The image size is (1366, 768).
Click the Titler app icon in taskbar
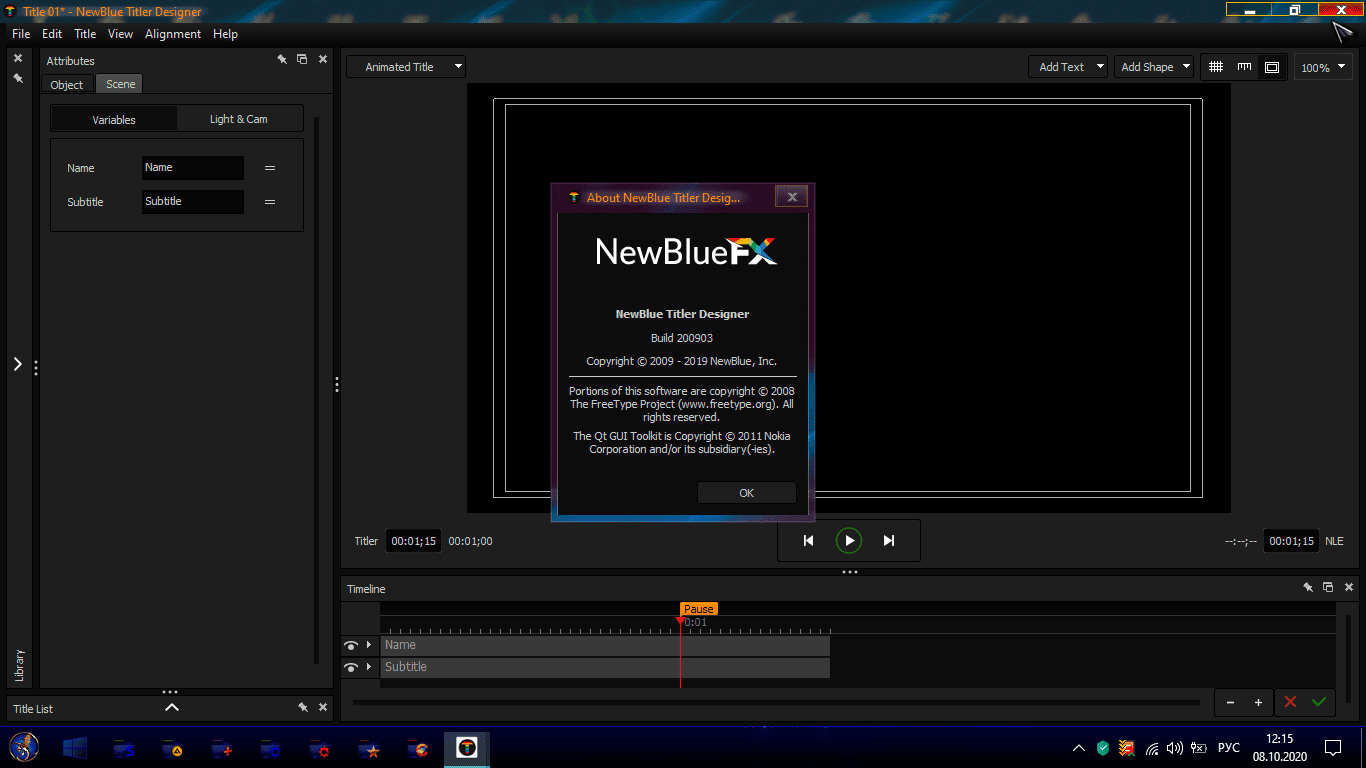pyautogui.click(x=467, y=747)
